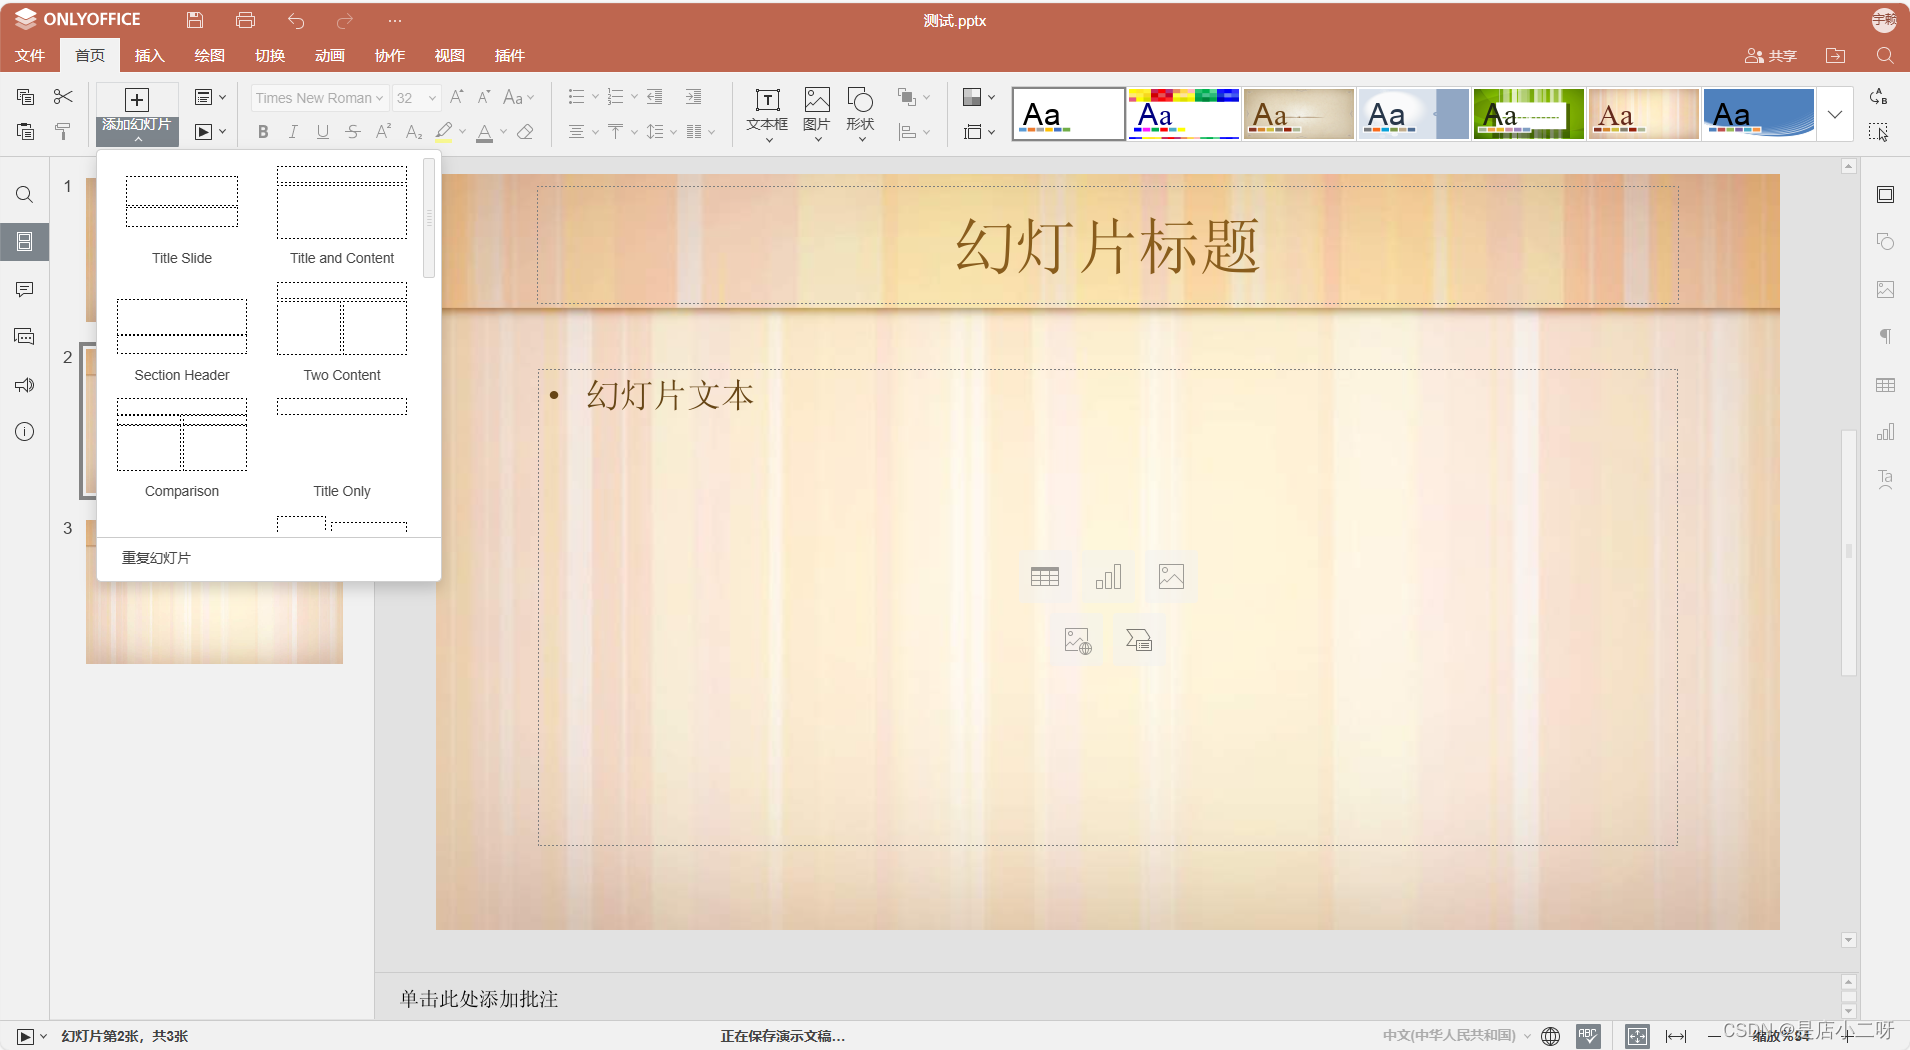Click the notes area 单击此处添加批注
This screenshot has width=1910, height=1050.
[x=479, y=999]
